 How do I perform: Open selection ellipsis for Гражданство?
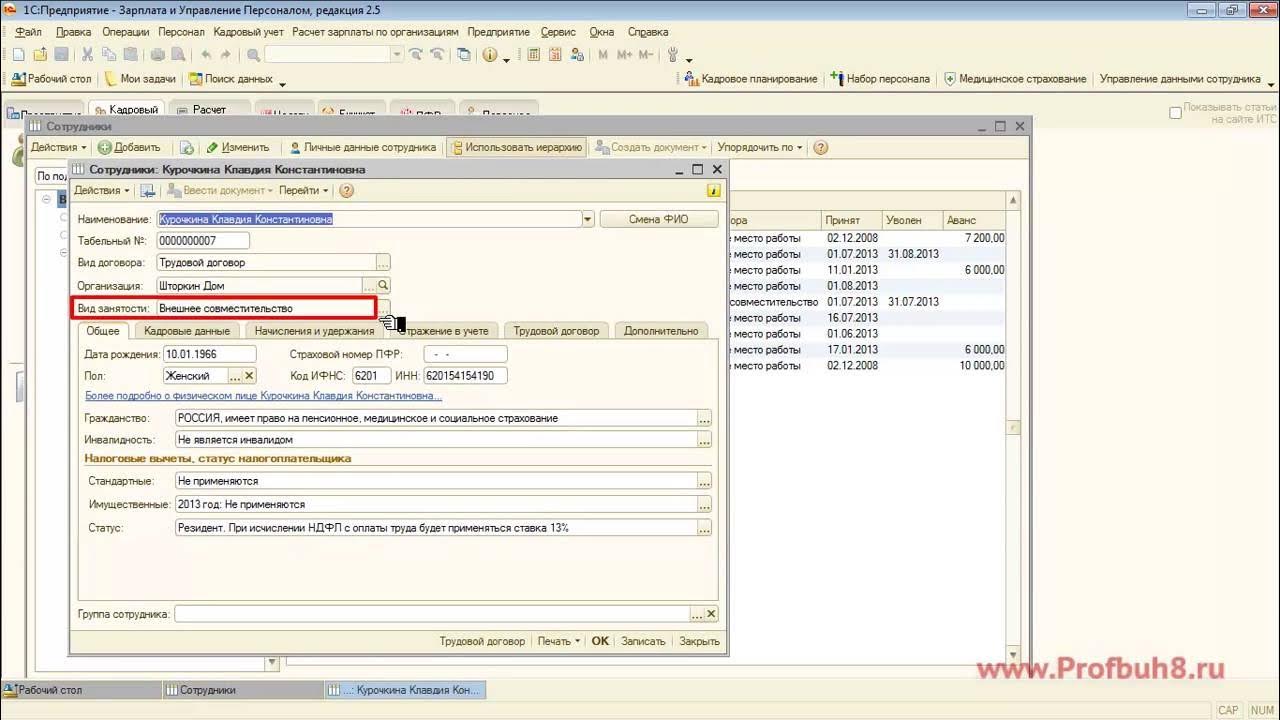704,418
